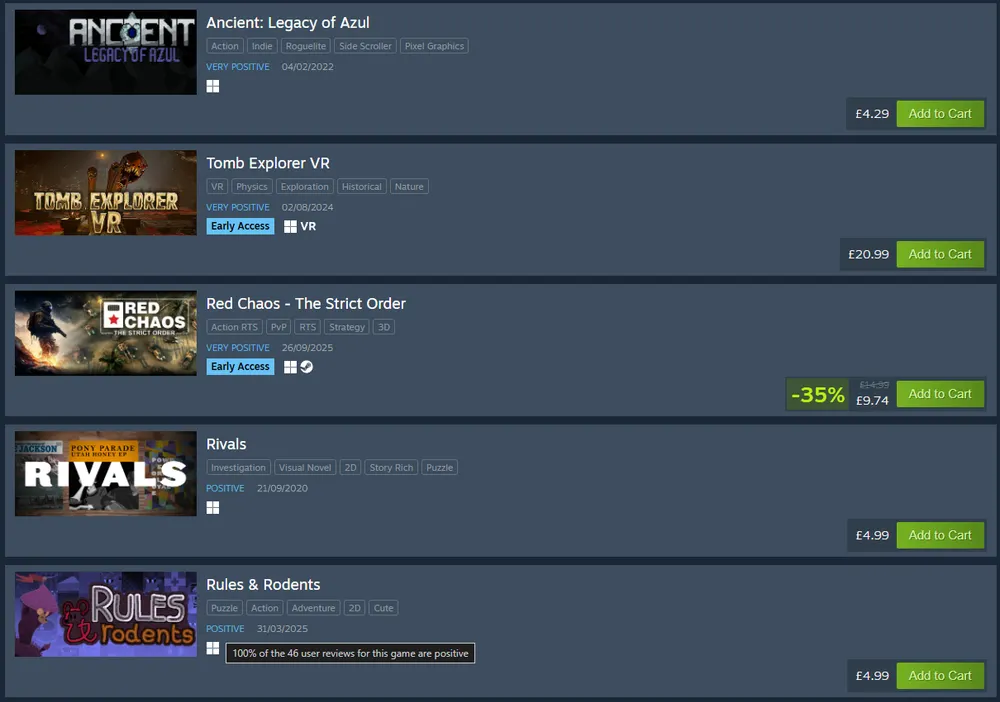Image resolution: width=1000 pixels, height=702 pixels.
Task: Add Rules & Rodents to cart
Action: click(940, 675)
